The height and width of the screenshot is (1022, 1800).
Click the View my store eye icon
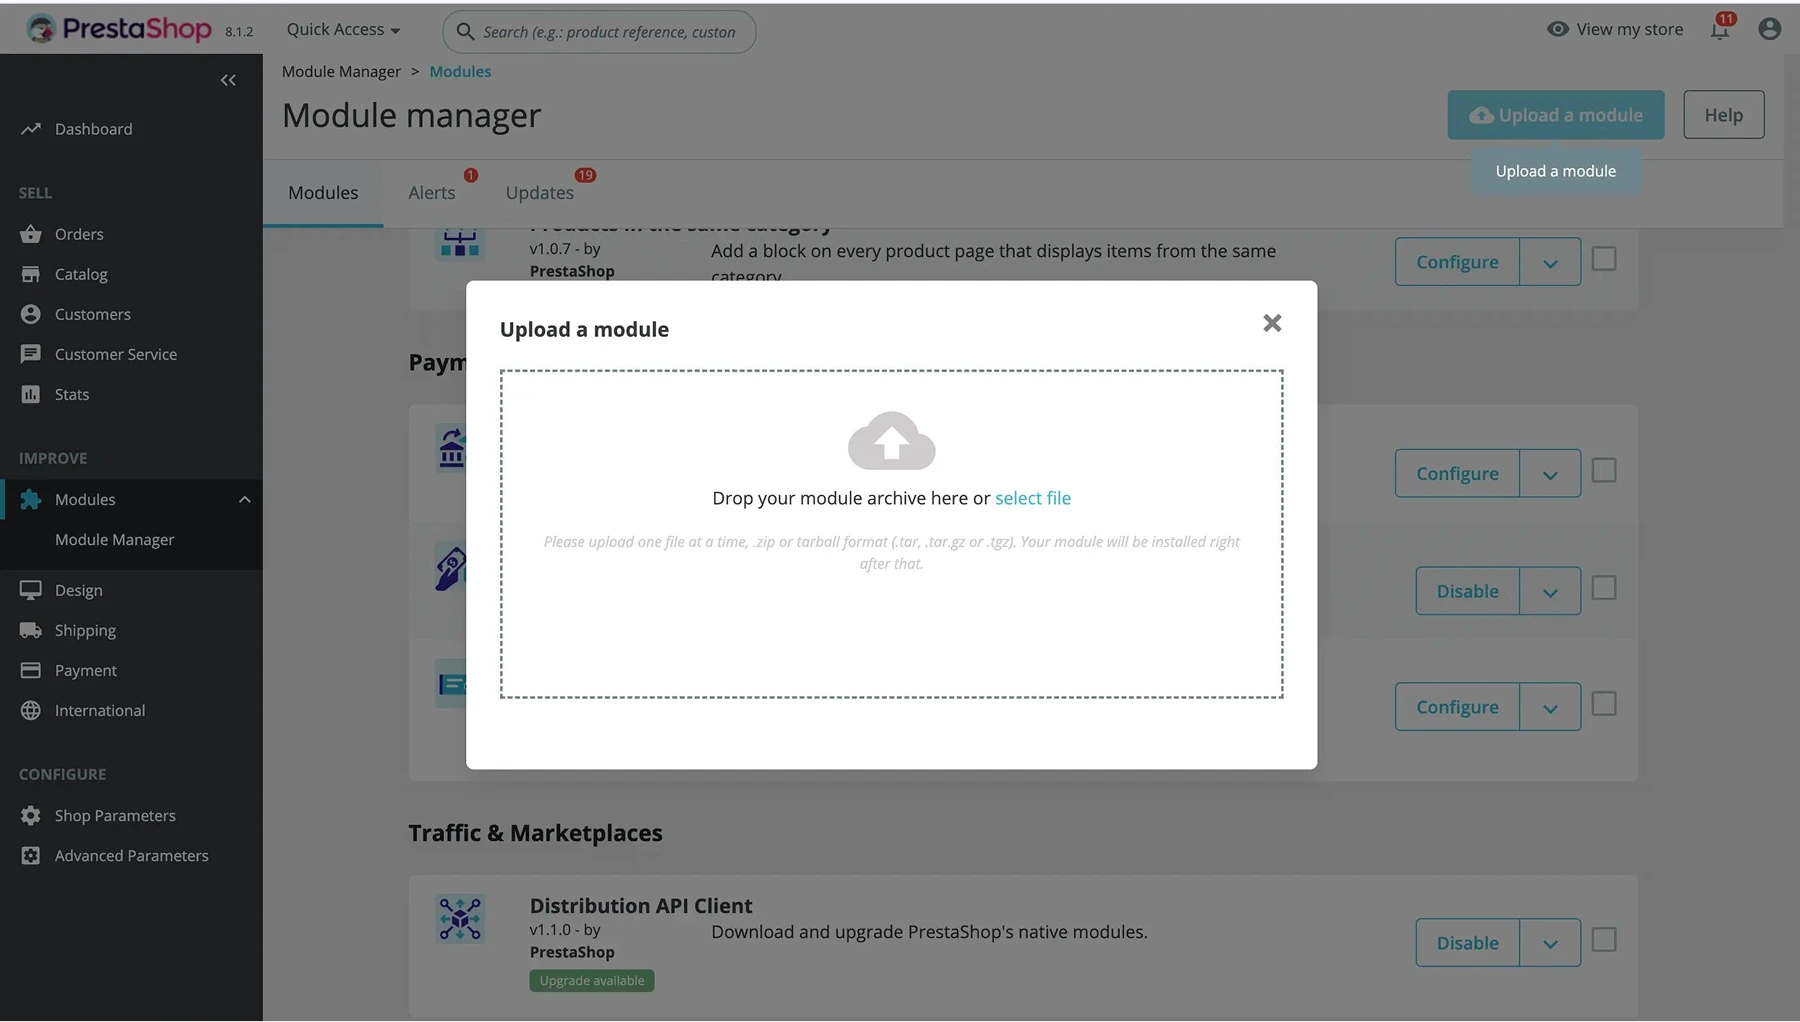click(x=1558, y=29)
